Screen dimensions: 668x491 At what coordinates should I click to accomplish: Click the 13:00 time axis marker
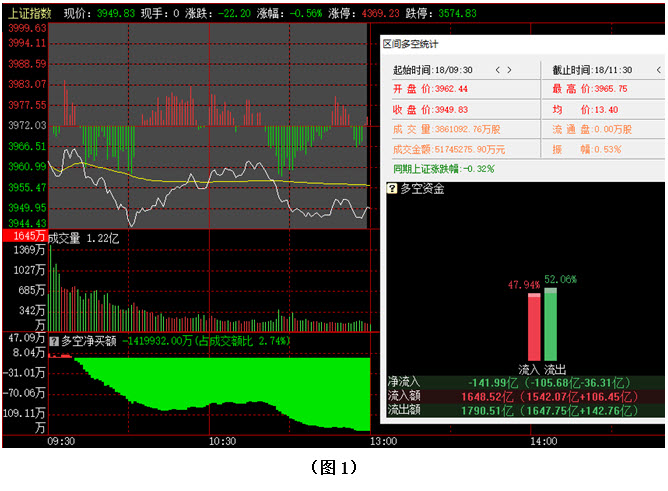coord(383,441)
